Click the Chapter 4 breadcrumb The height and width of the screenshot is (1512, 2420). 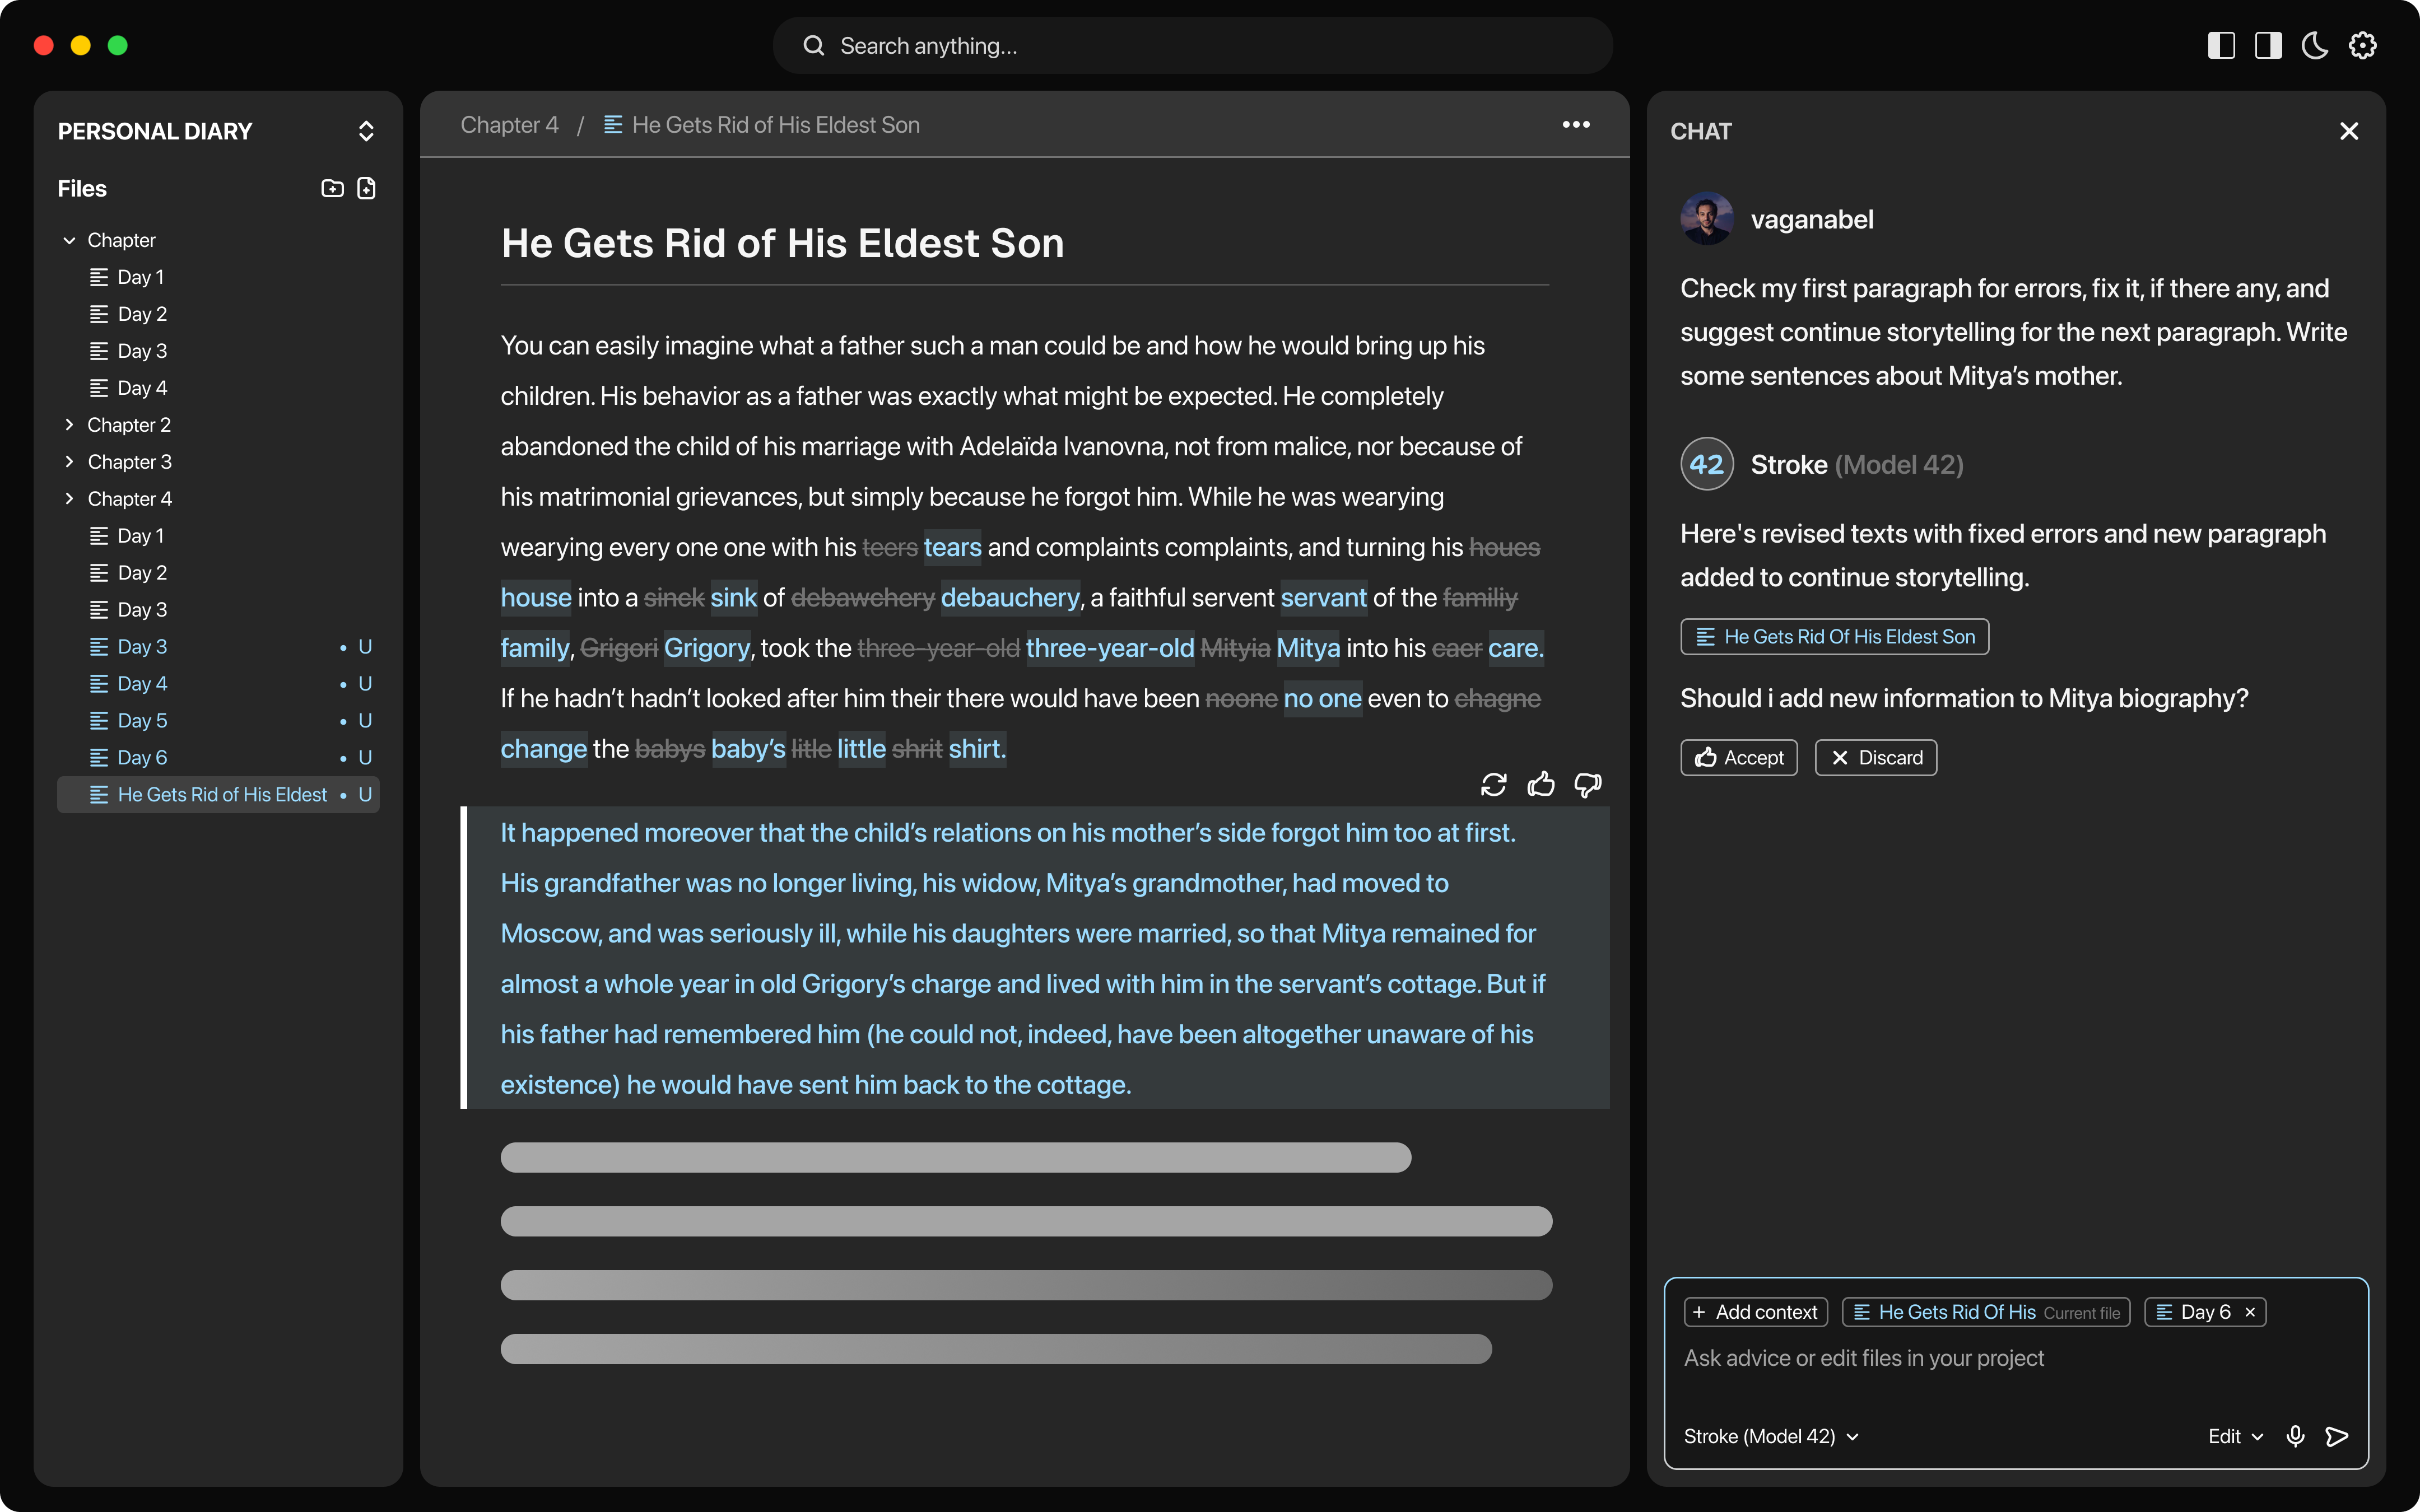(509, 124)
